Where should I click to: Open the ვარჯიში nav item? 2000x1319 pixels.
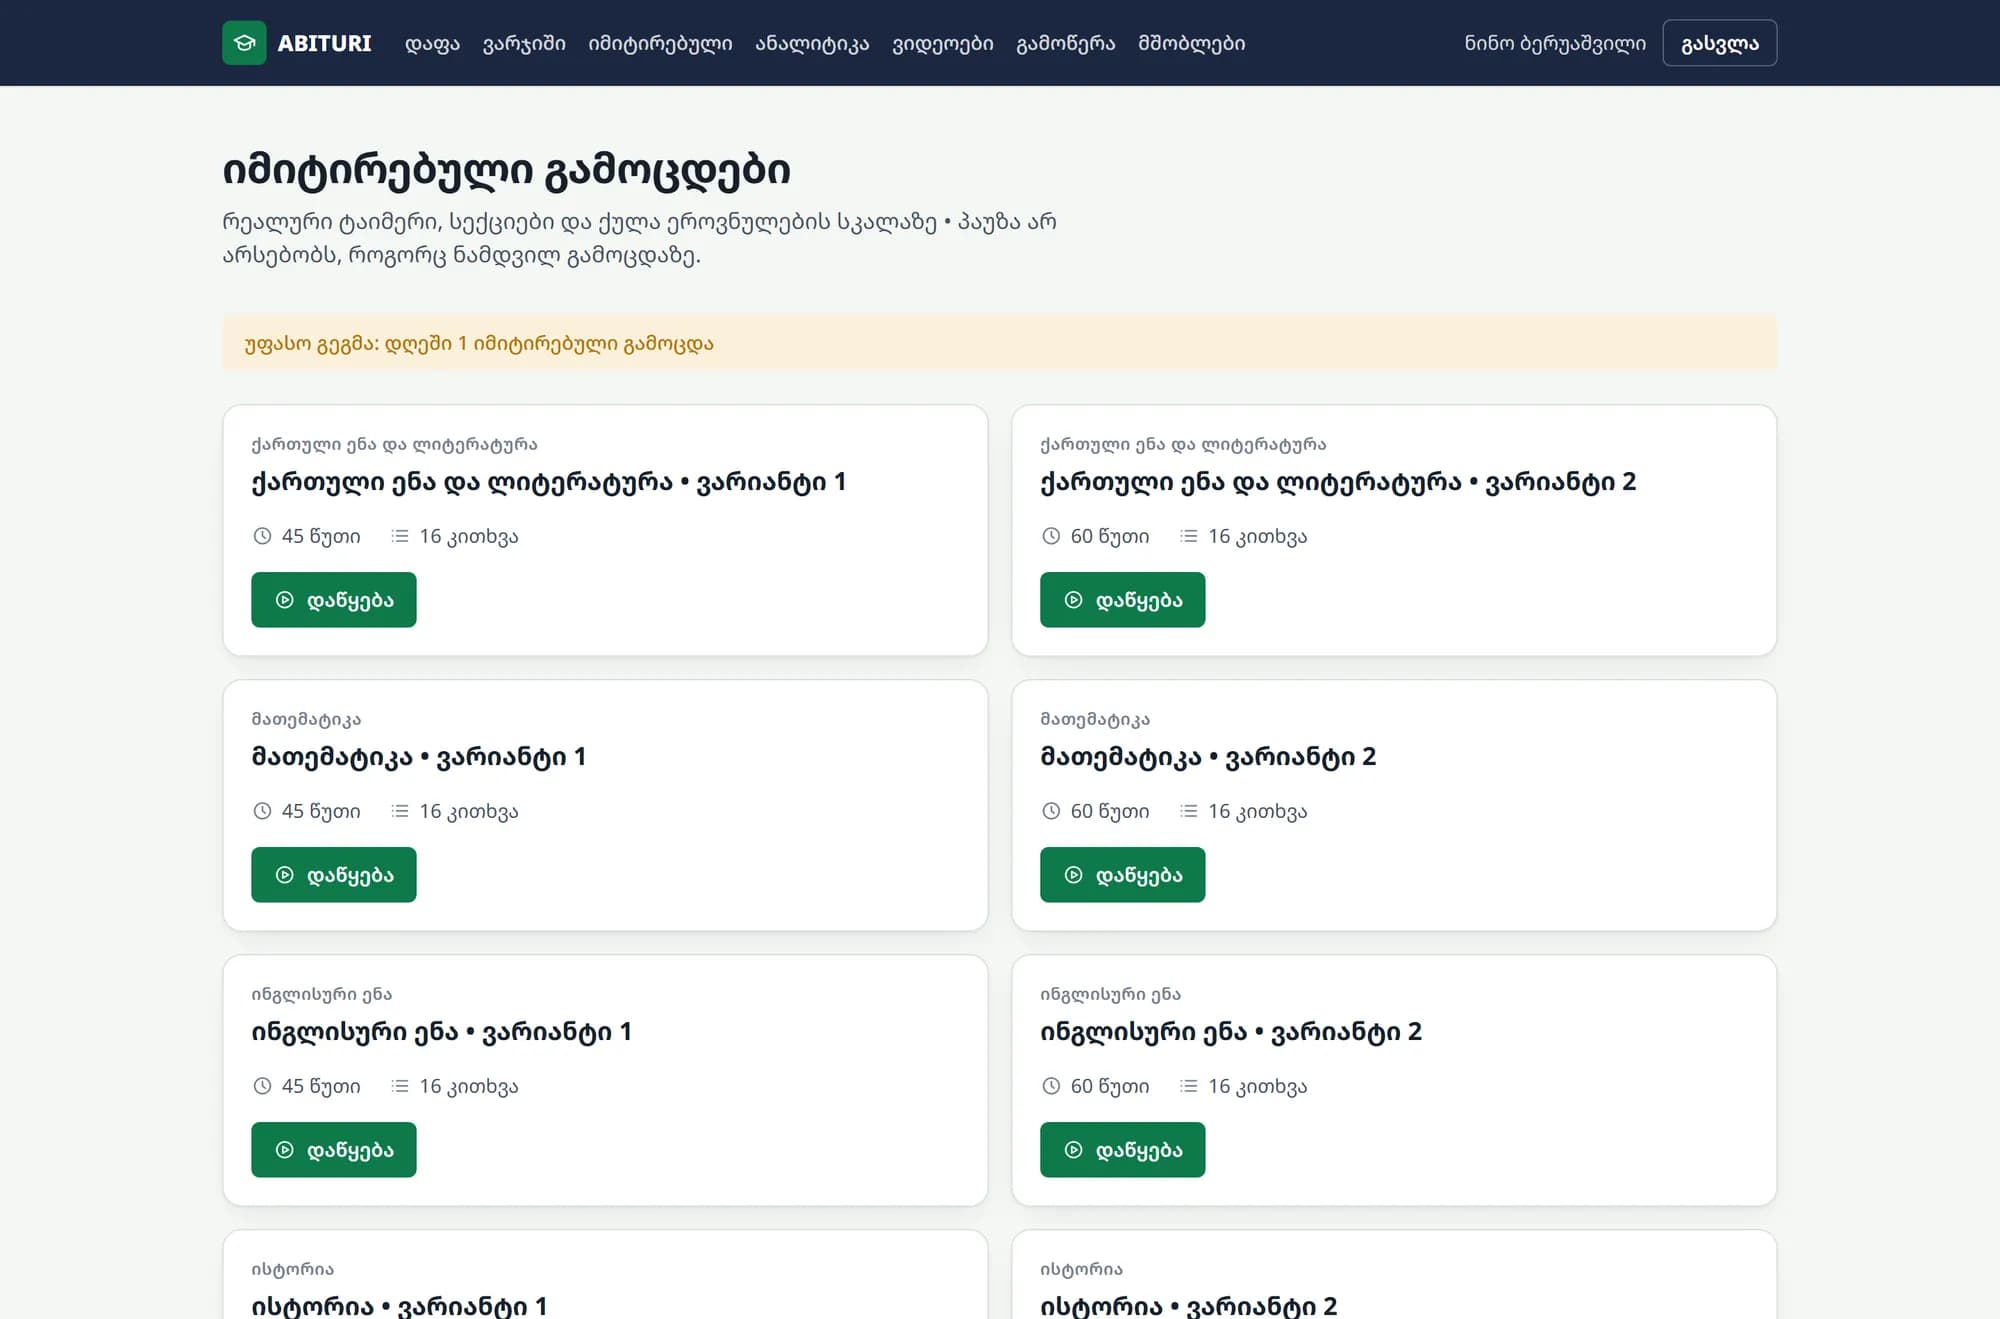coord(524,43)
